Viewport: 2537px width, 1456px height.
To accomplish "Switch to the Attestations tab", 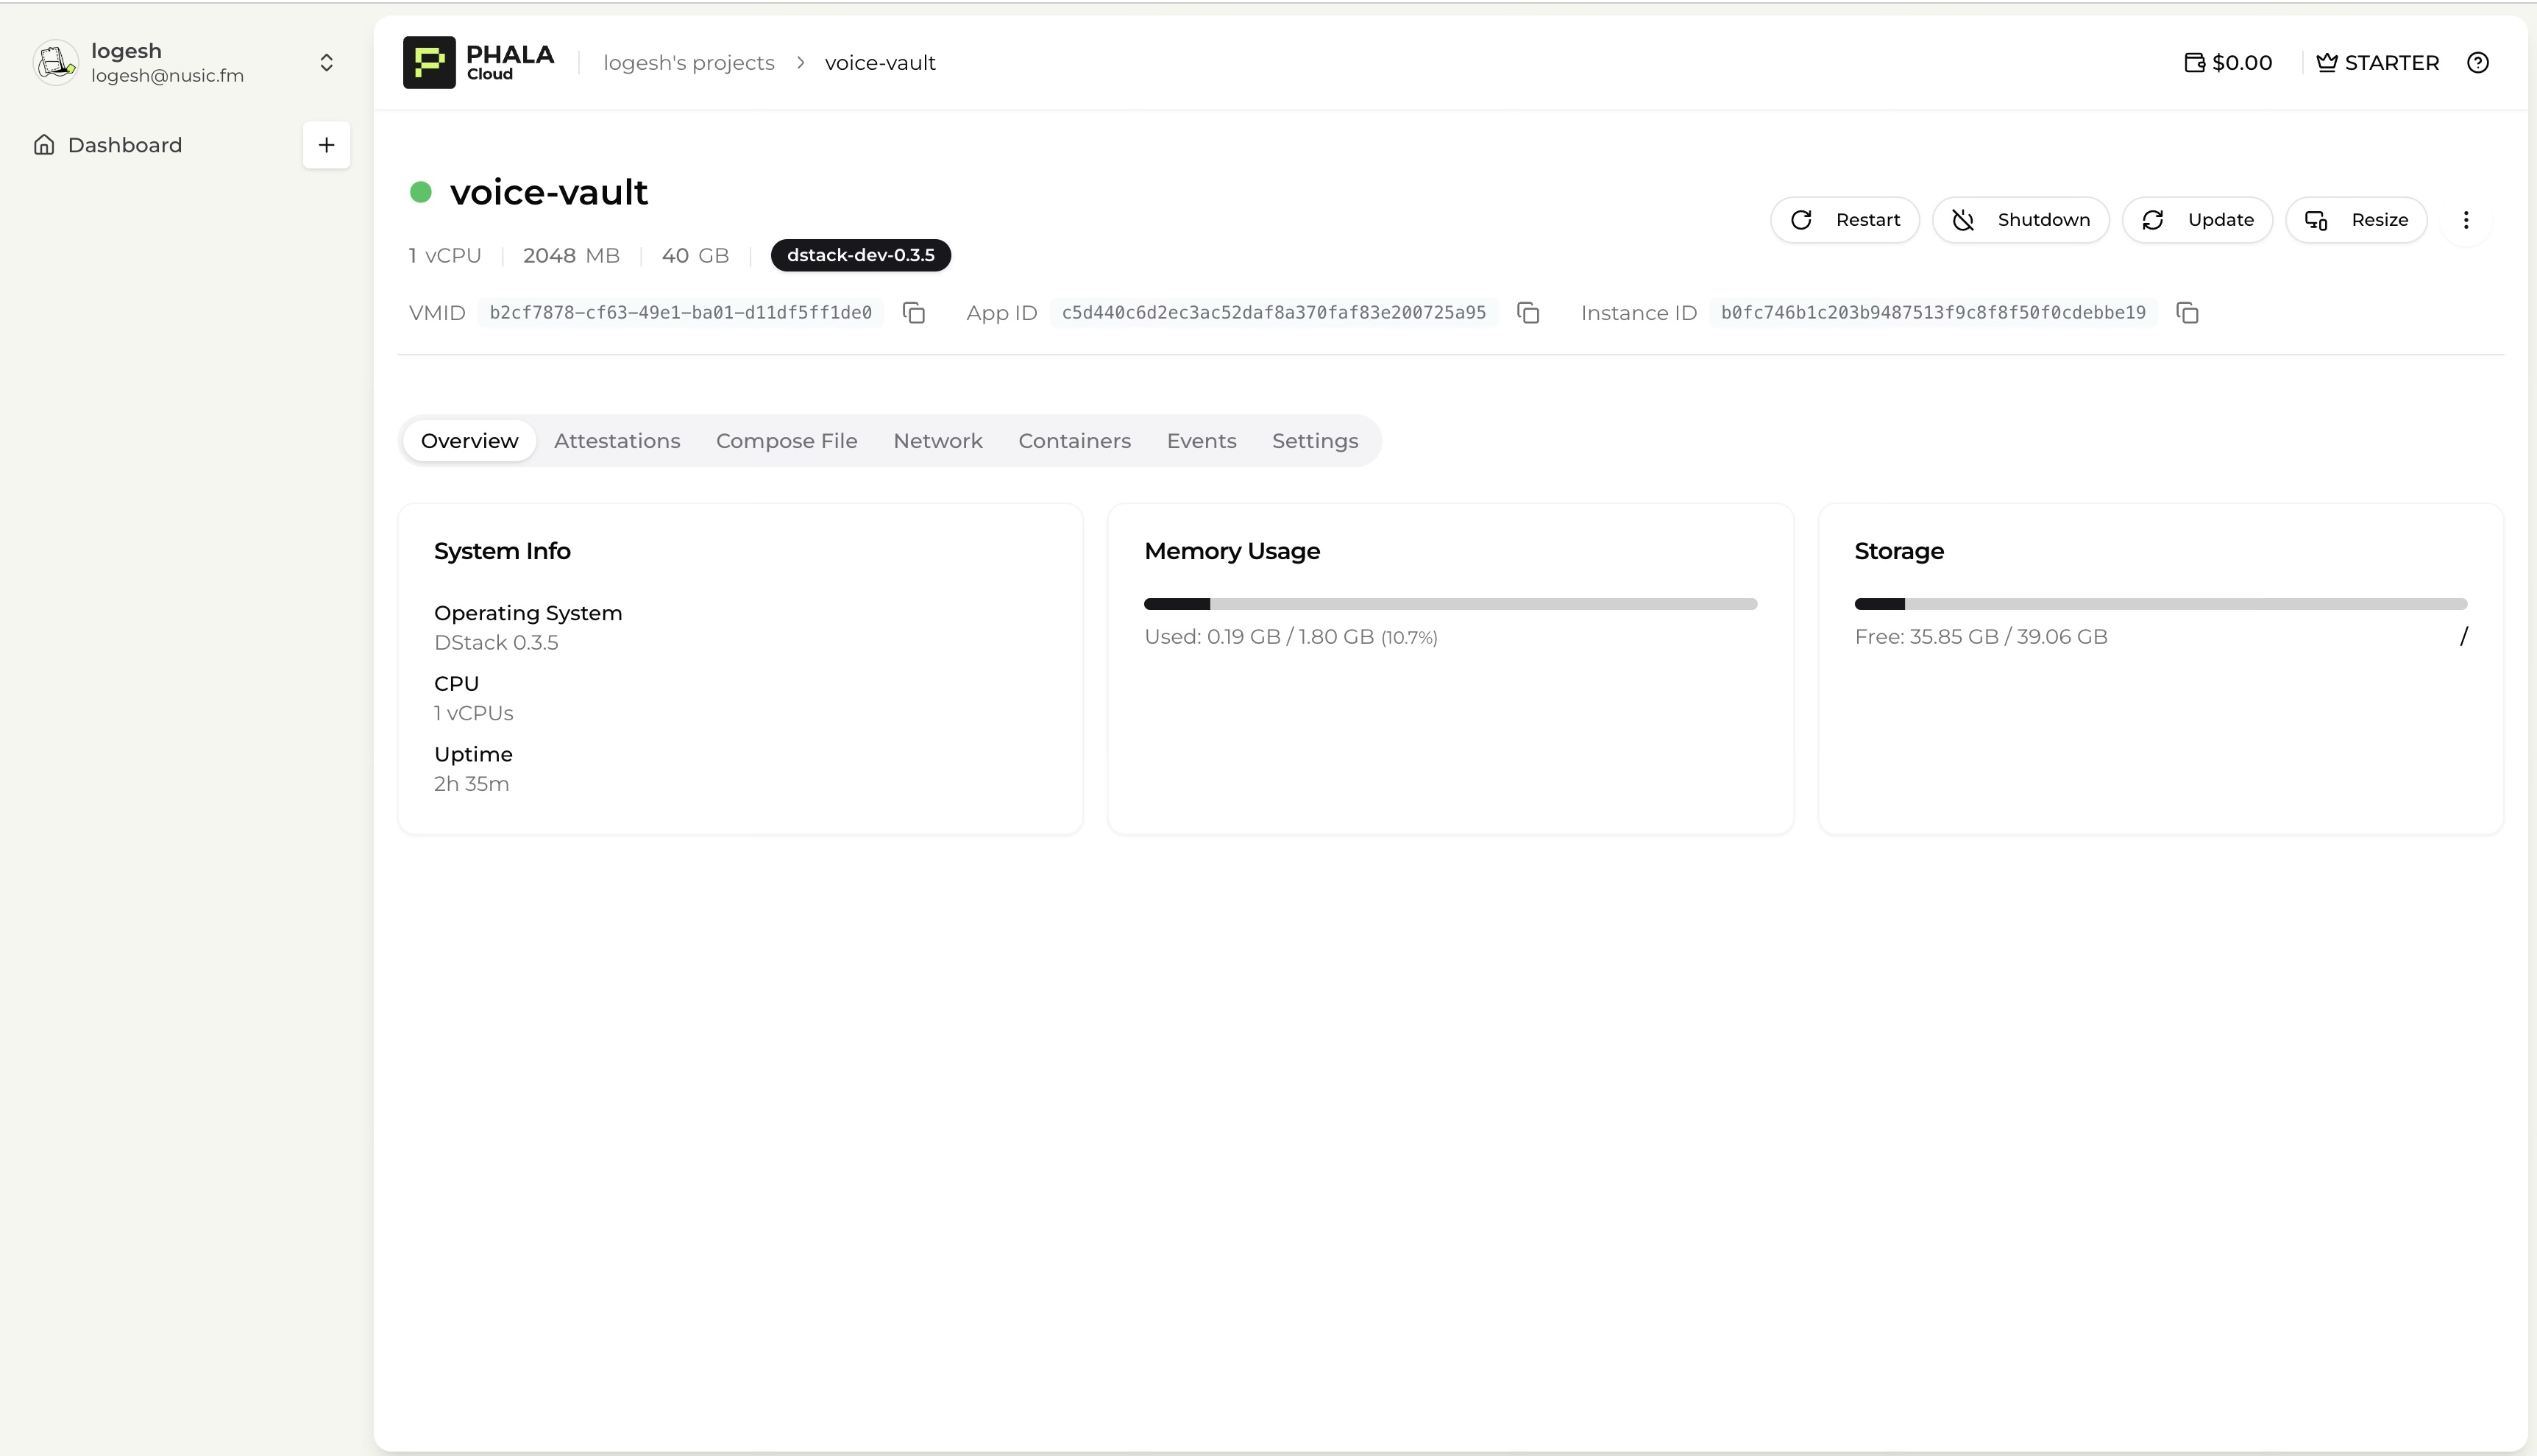I will pos(616,441).
